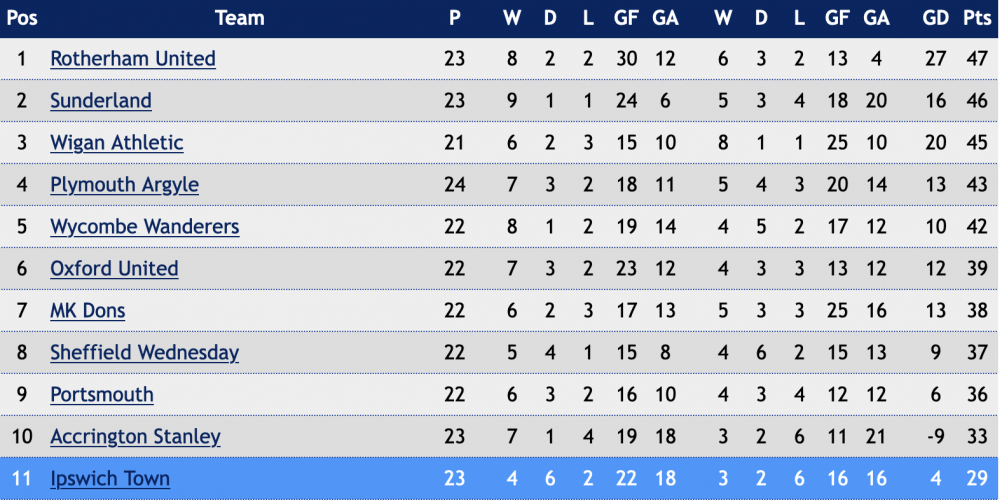Click the Team column header
The width and height of the screenshot is (1002, 500).
240,18
